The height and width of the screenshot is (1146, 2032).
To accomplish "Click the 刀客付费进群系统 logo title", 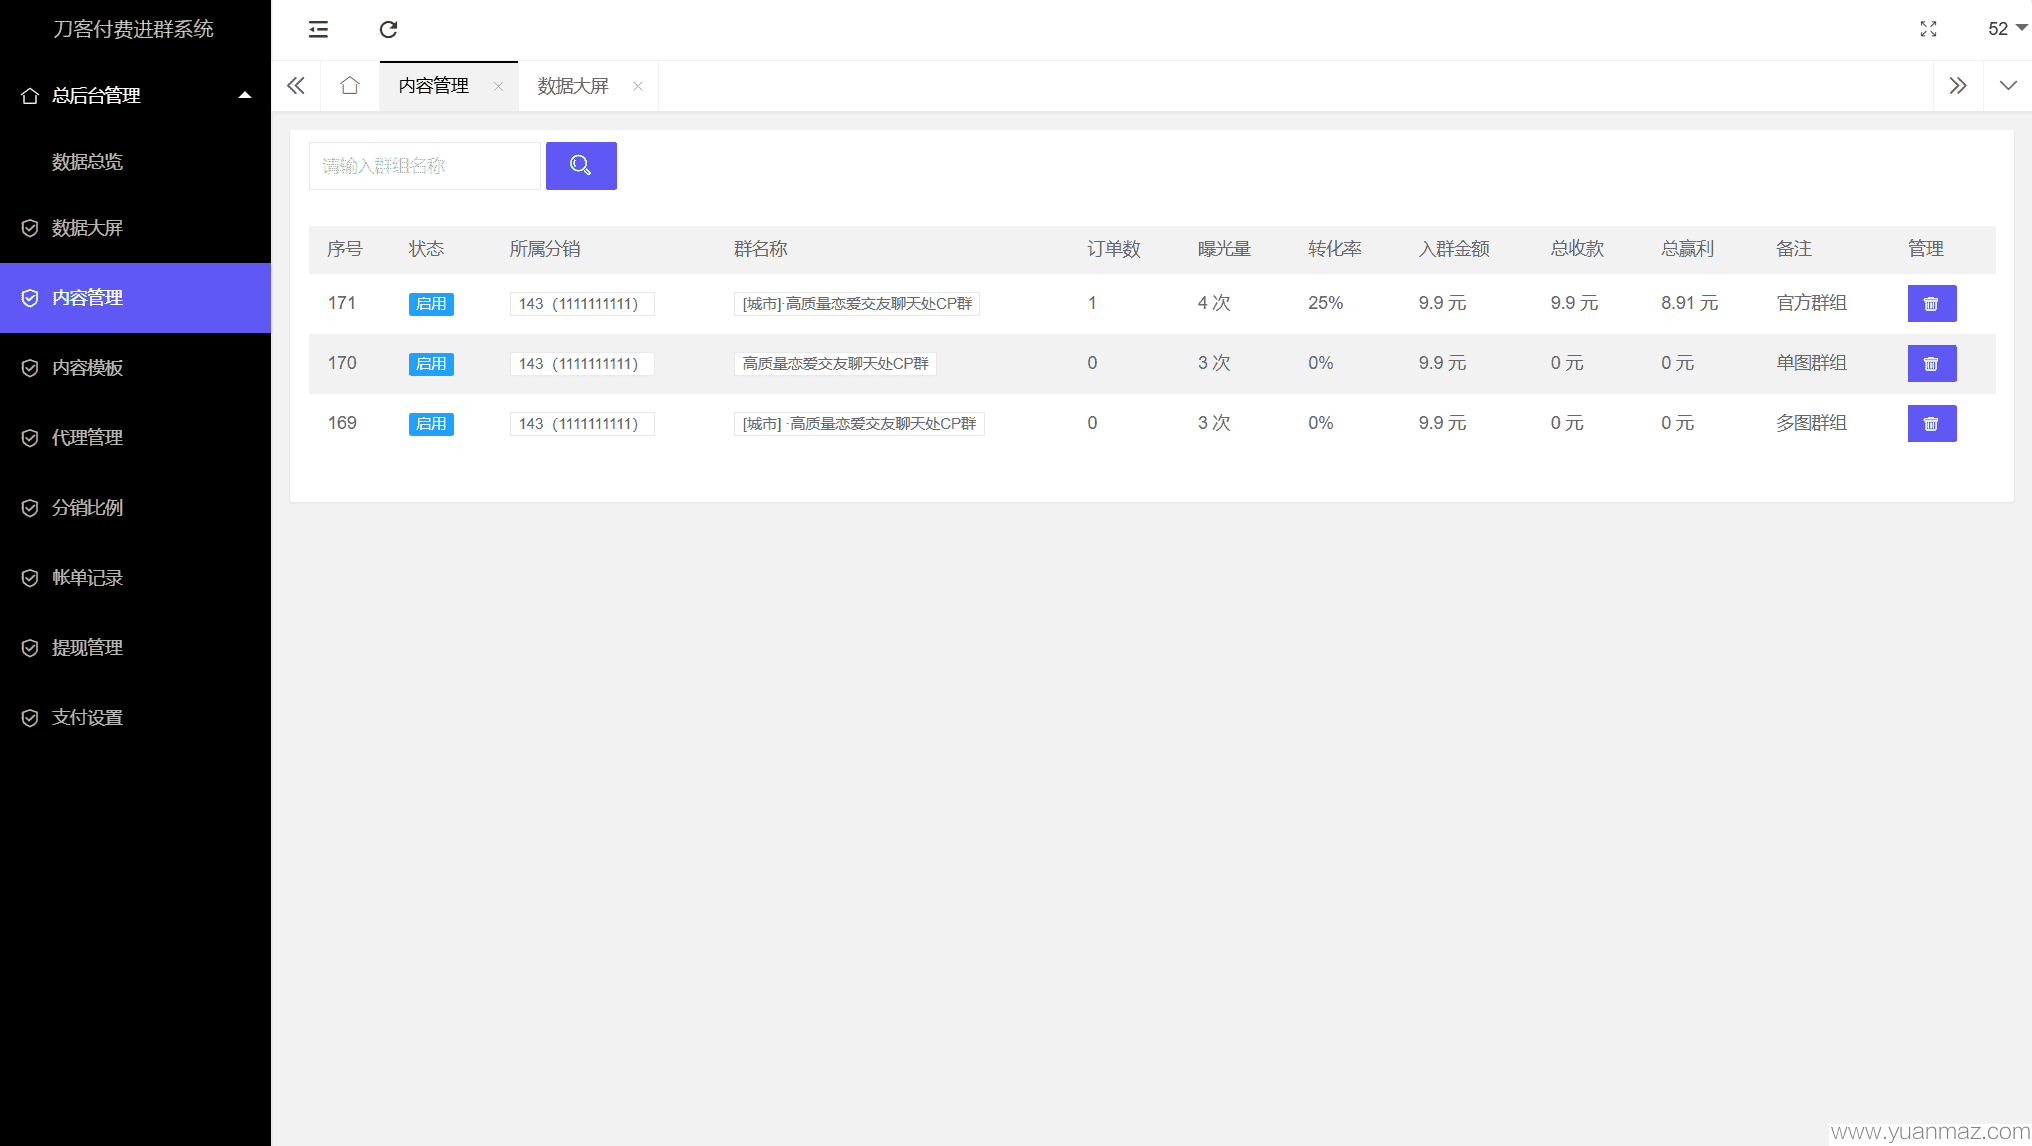I will click(133, 29).
